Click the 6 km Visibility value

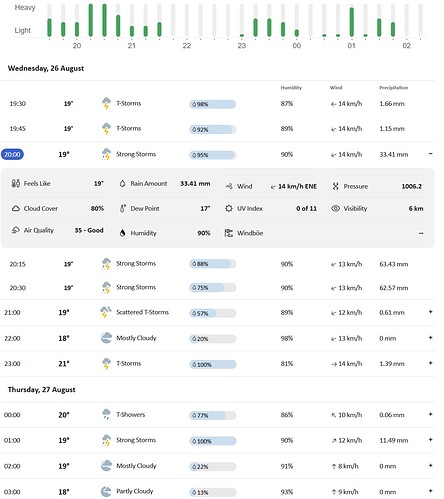pos(416,209)
